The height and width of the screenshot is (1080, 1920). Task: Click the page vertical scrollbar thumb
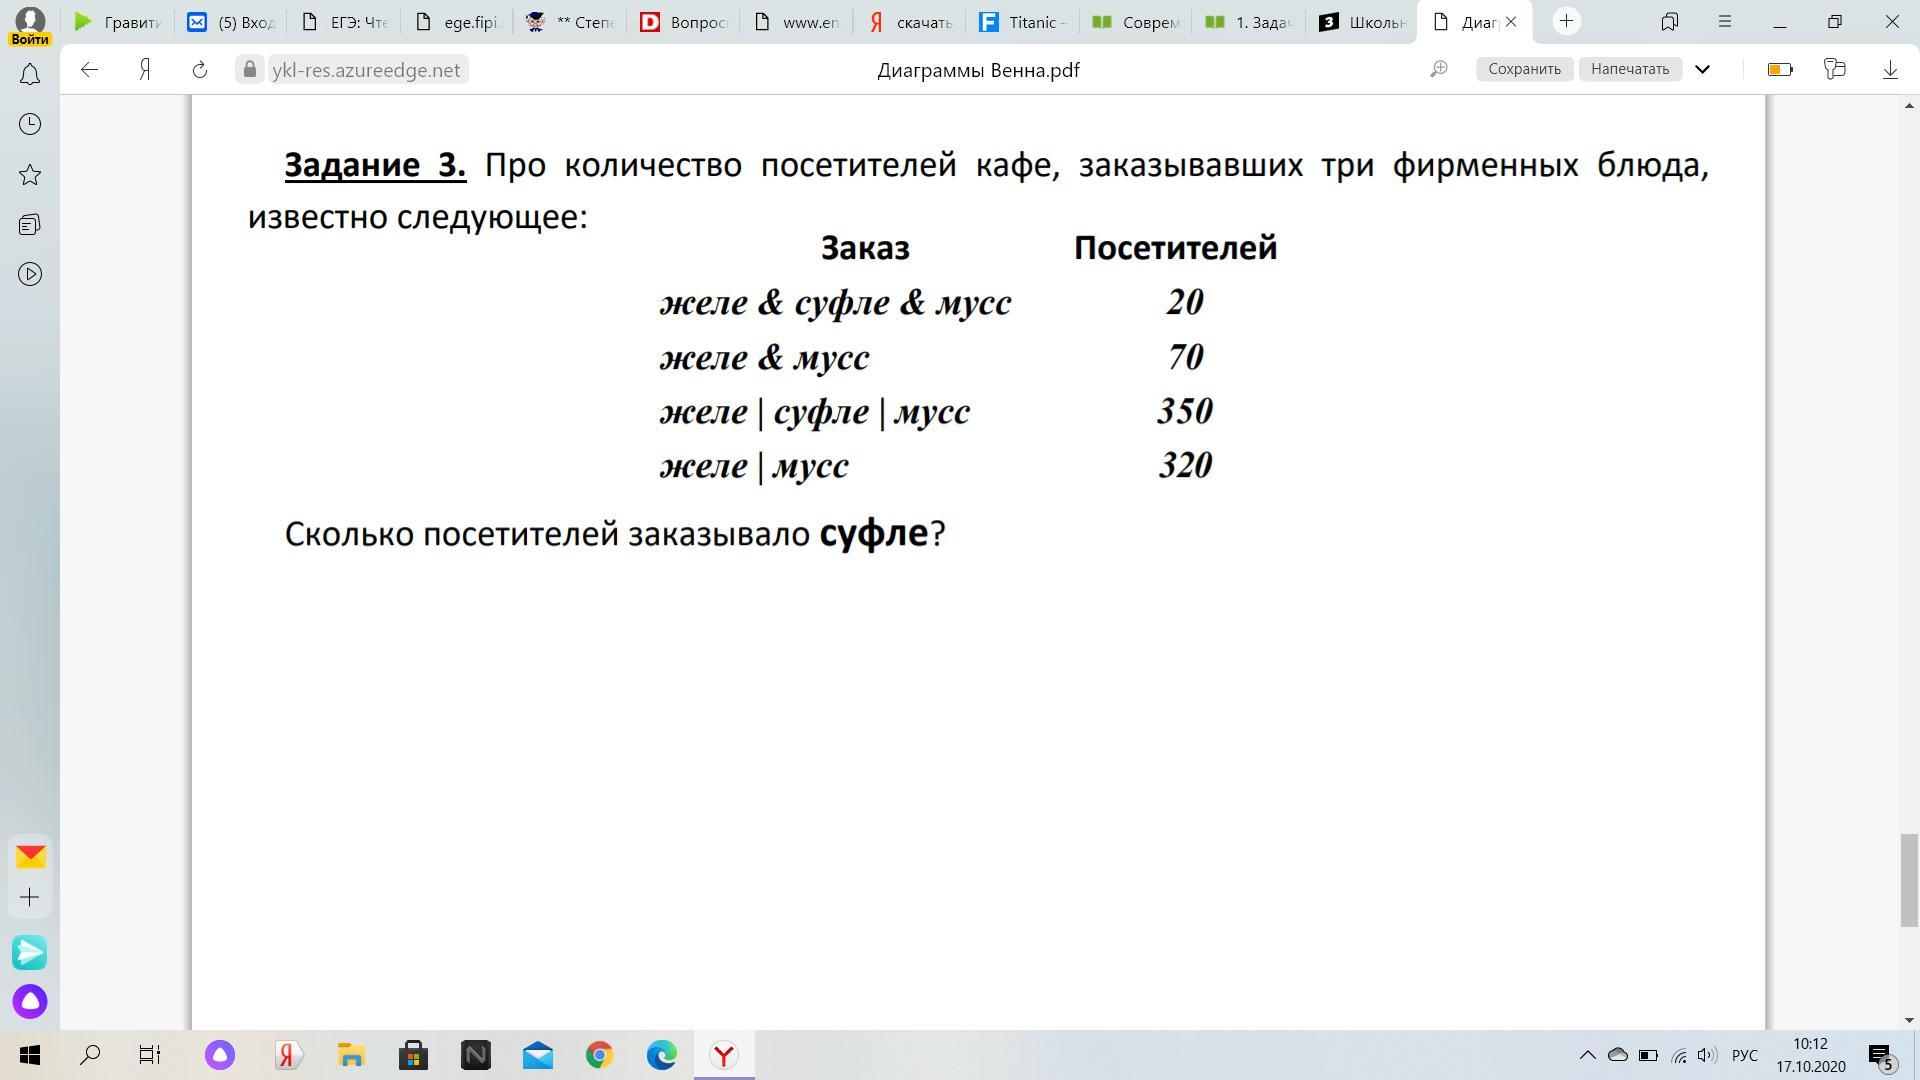coord(1909,880)
